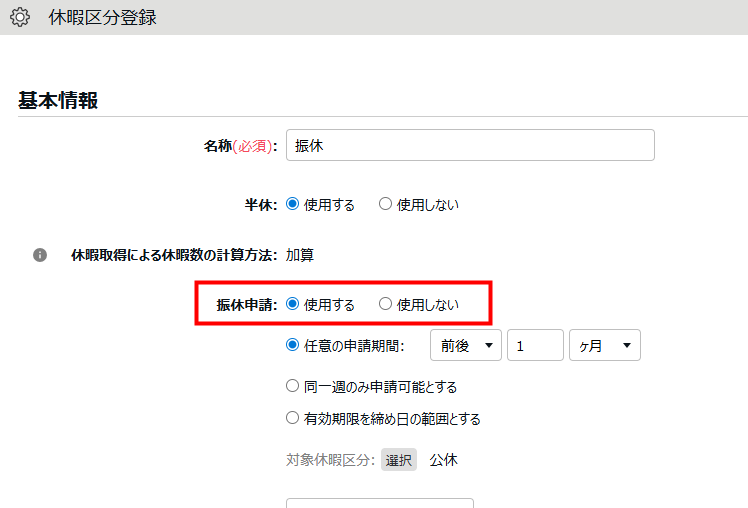The width and height of the screenshot is (748, 508).
Task: Select 使用しない for 振休申請
Action: point(385,304)
